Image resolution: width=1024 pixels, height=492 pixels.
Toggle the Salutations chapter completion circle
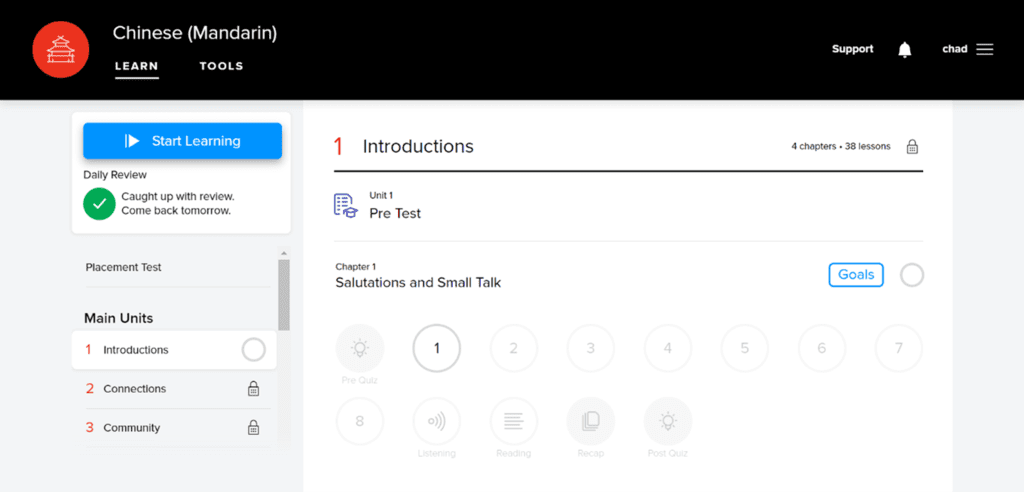point(912,275)
